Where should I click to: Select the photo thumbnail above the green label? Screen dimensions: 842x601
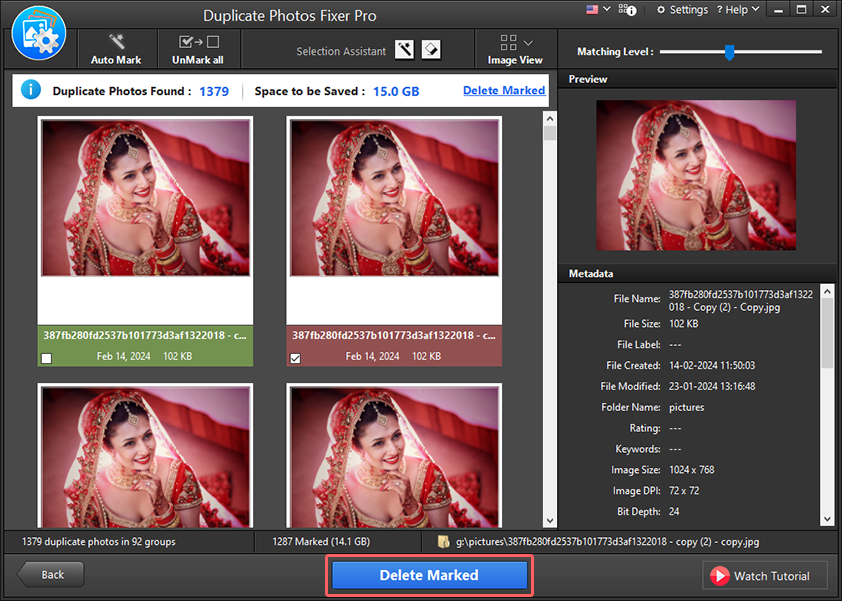click(x=146, y=198)
